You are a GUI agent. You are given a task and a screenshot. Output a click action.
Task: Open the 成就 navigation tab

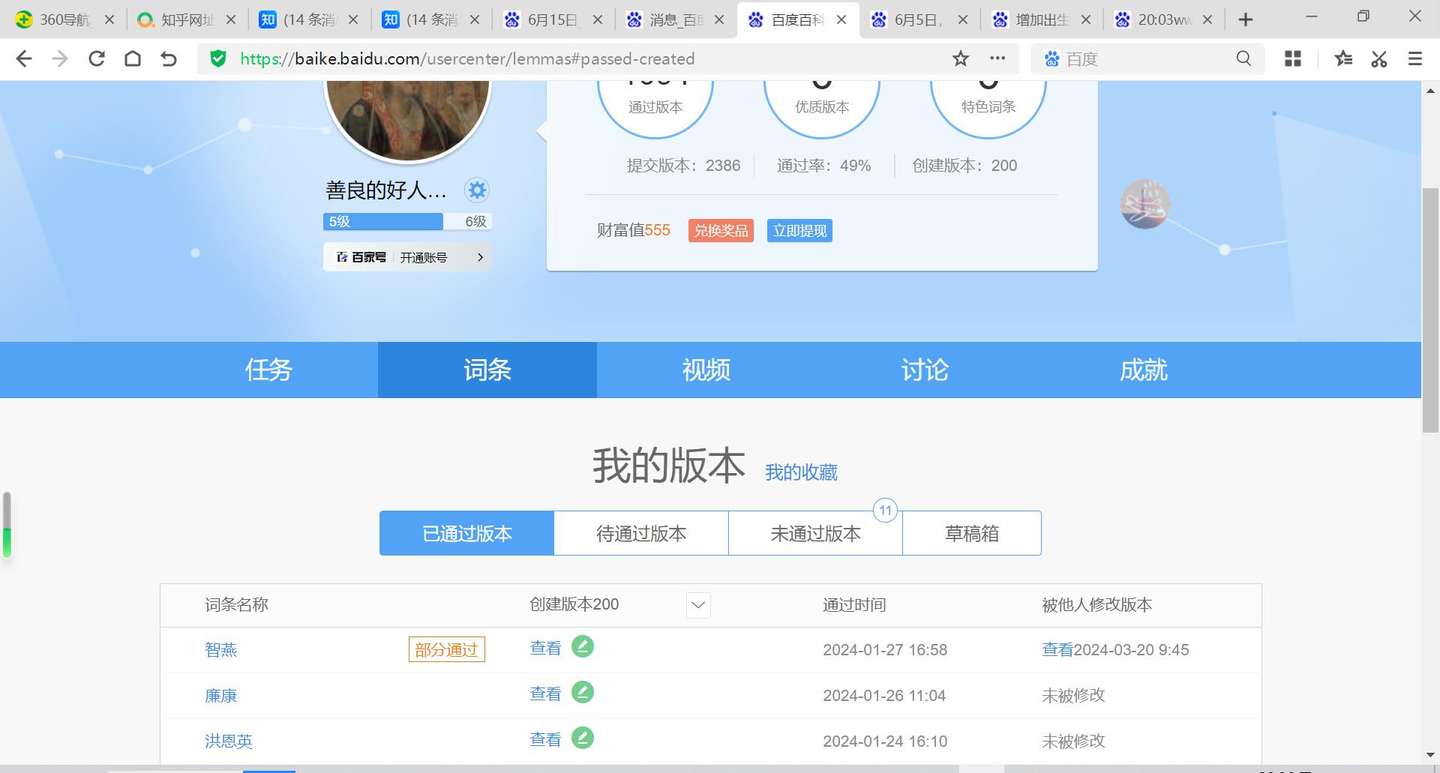[1143, 370]
